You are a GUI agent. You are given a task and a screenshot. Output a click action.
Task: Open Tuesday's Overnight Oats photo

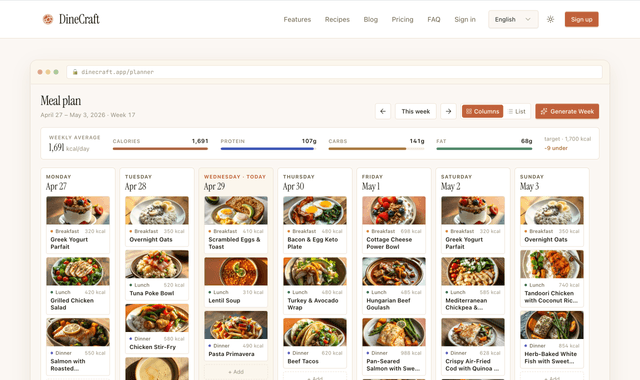157,210
